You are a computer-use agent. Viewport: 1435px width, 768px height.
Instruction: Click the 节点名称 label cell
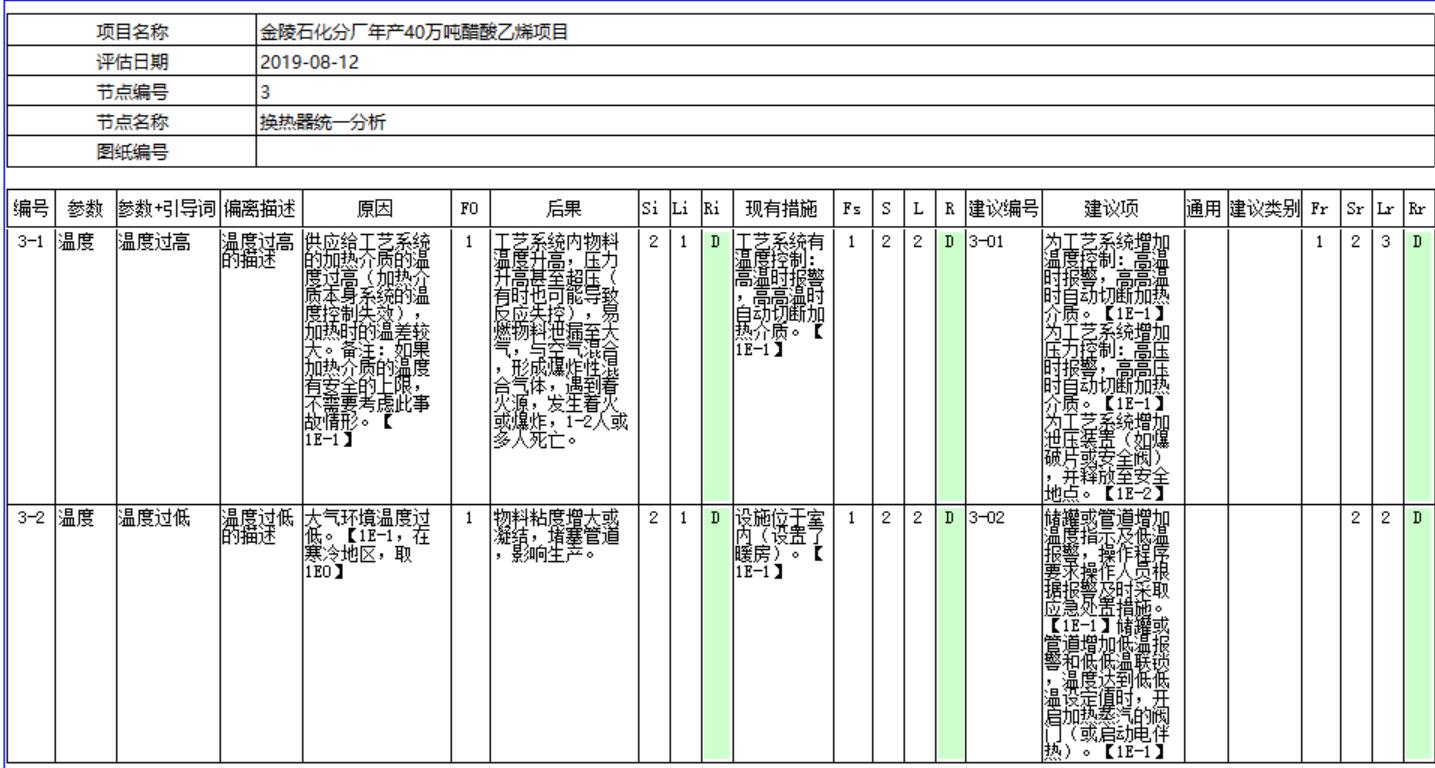(x=131, y=122)
